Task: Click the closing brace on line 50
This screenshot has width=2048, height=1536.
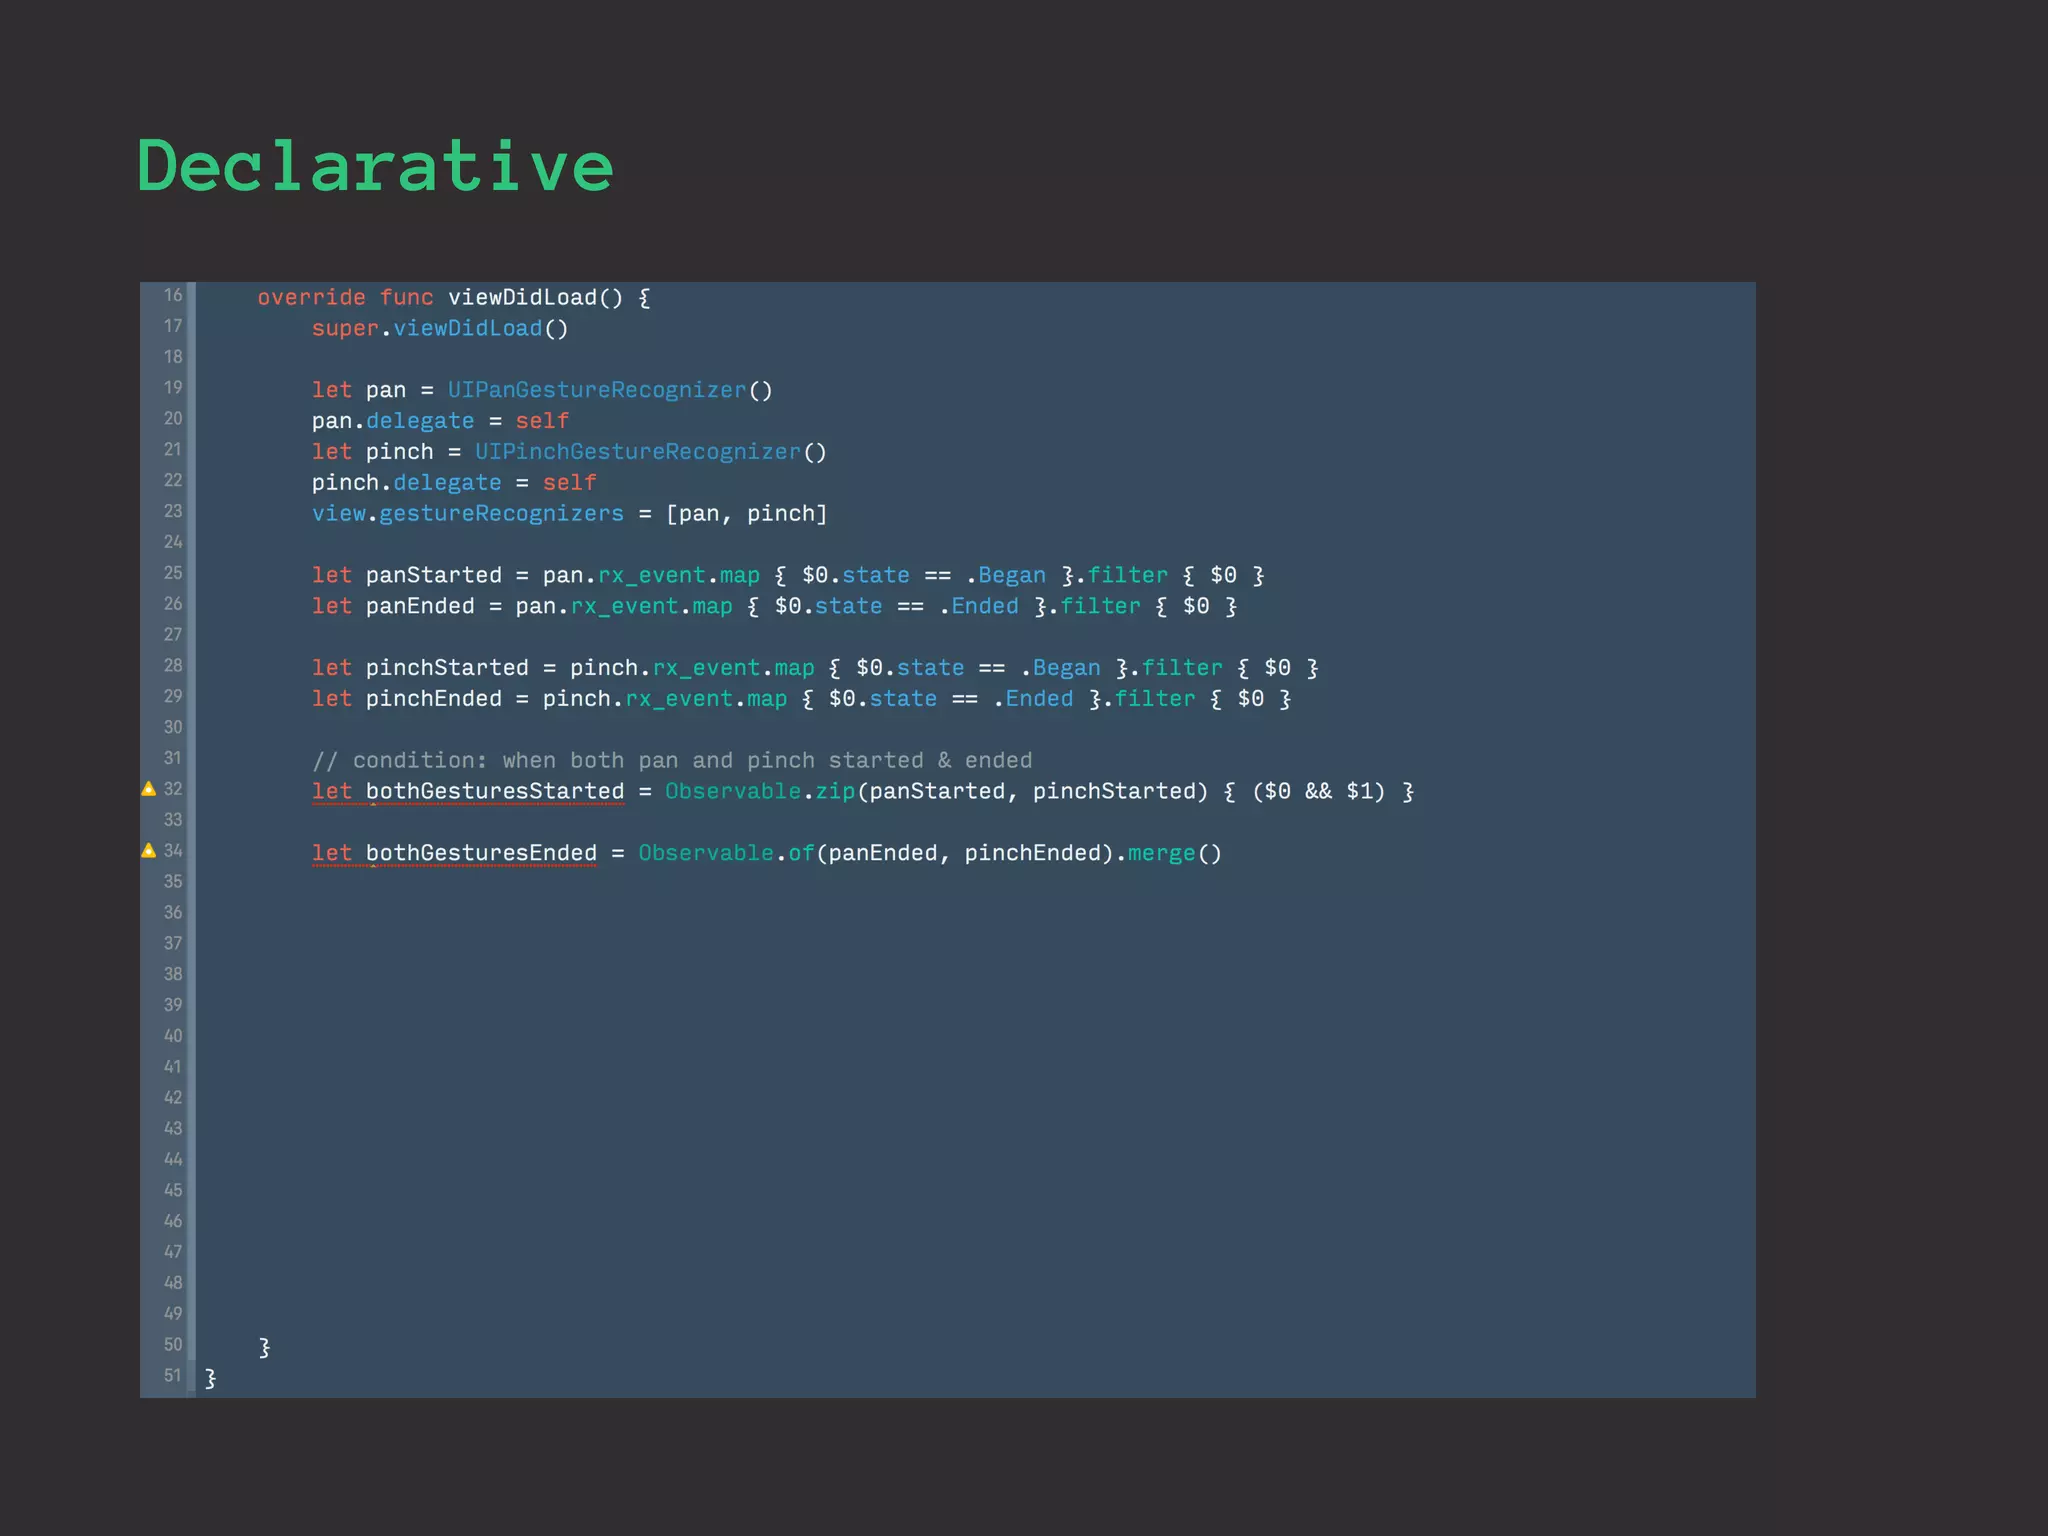Action: coord(264,1348)
